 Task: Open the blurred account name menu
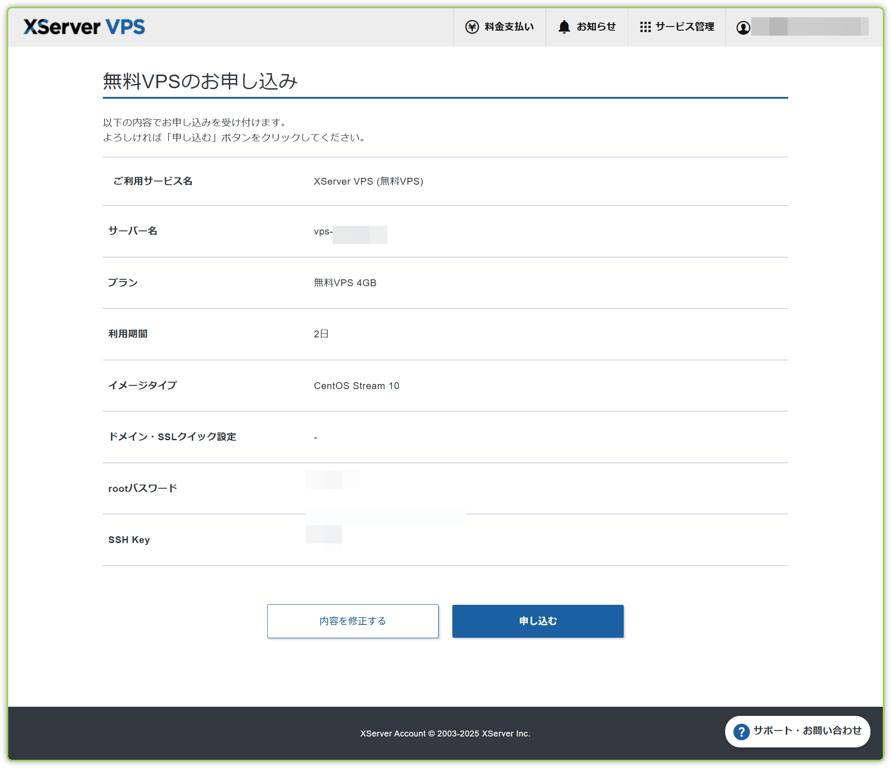click(x=809, y=27)
